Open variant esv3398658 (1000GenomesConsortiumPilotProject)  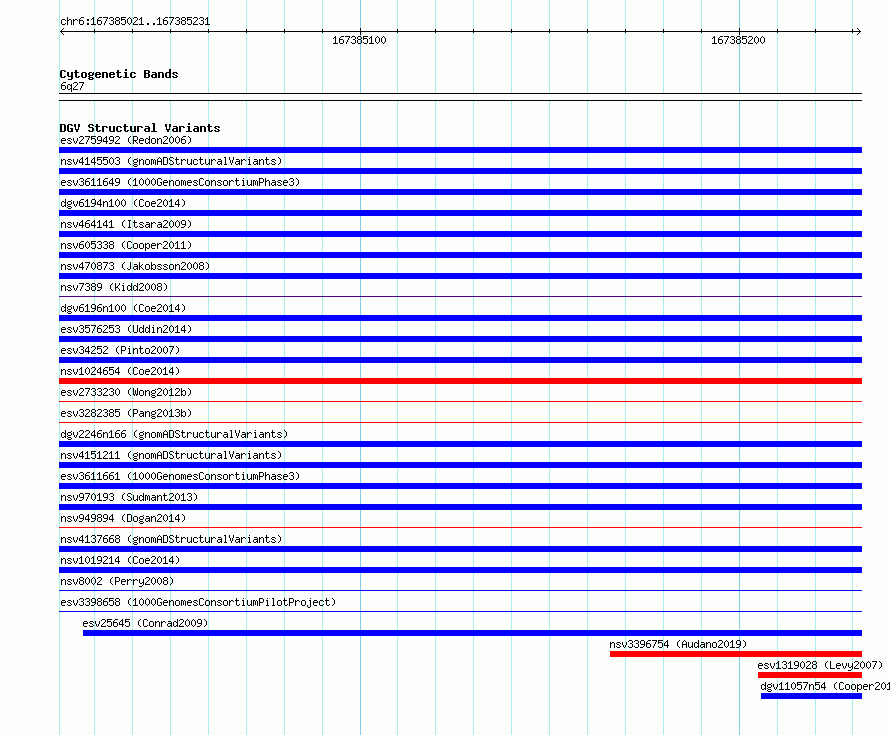coord(198,602)
